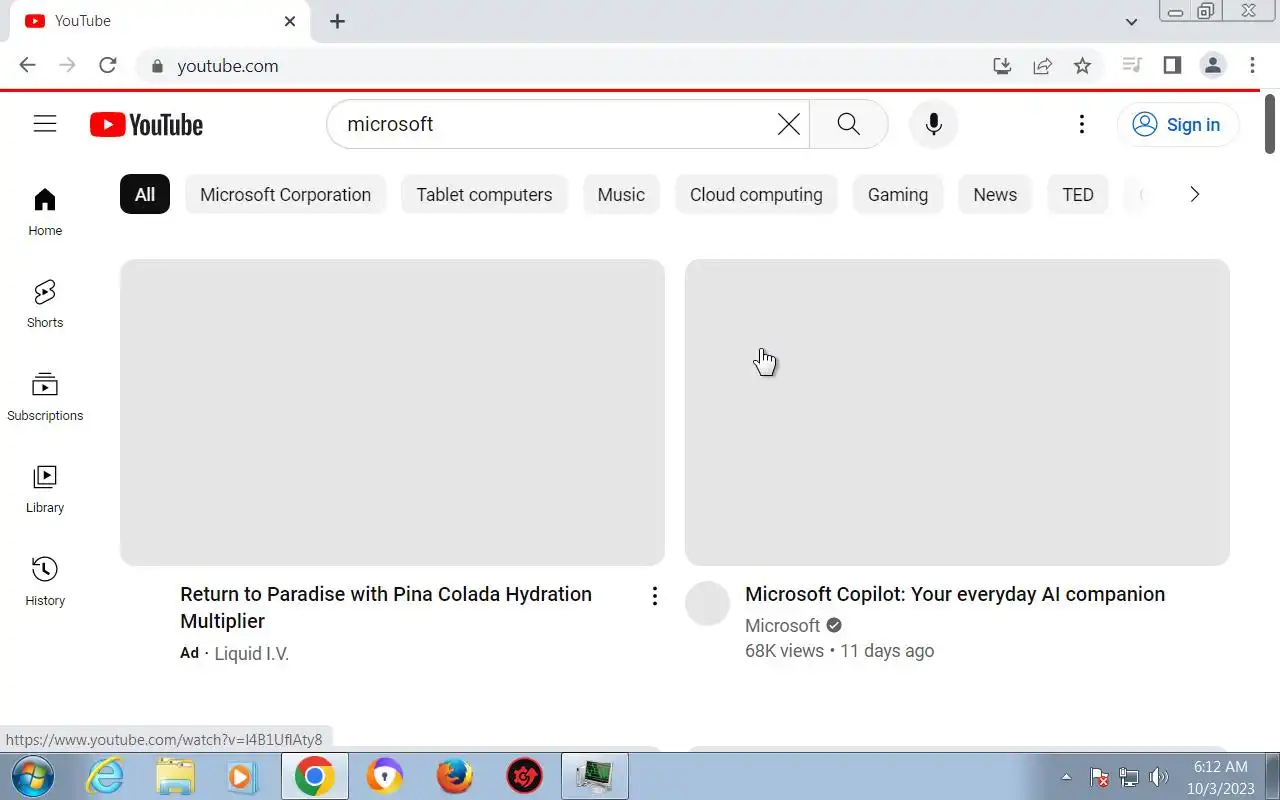
Task: Close the YouTube browser tab
Action: tap(290, 21)
